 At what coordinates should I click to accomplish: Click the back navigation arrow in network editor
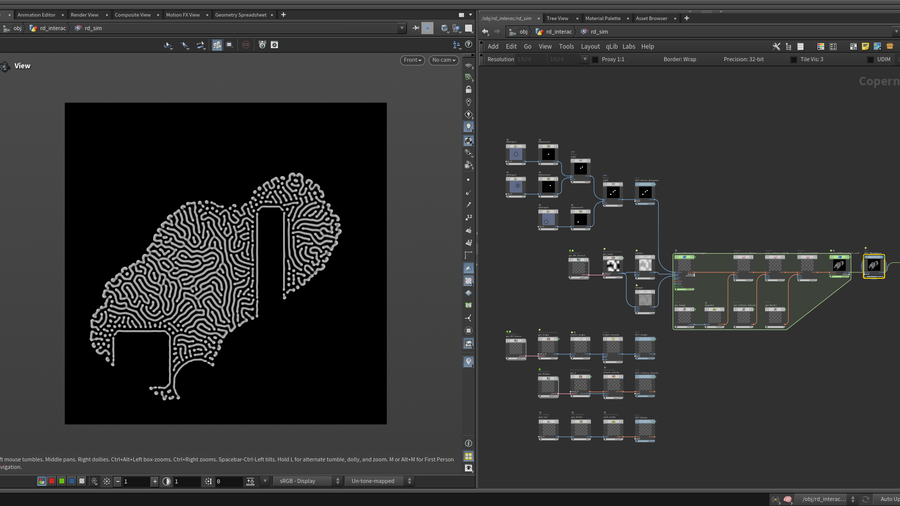tap(485, 32)
